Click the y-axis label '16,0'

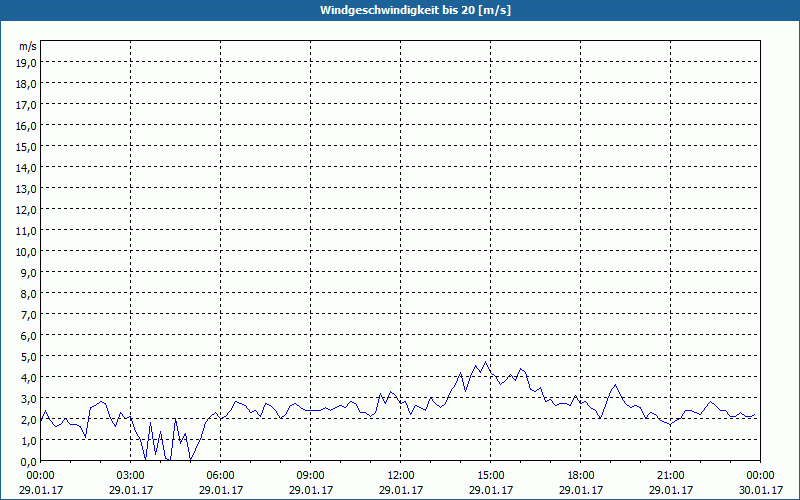point(28,126)
